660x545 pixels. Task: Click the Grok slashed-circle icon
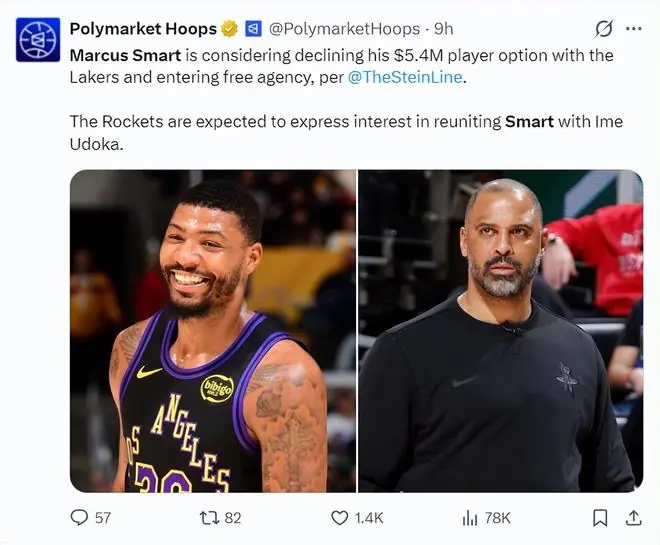click(x=604, y=29)
